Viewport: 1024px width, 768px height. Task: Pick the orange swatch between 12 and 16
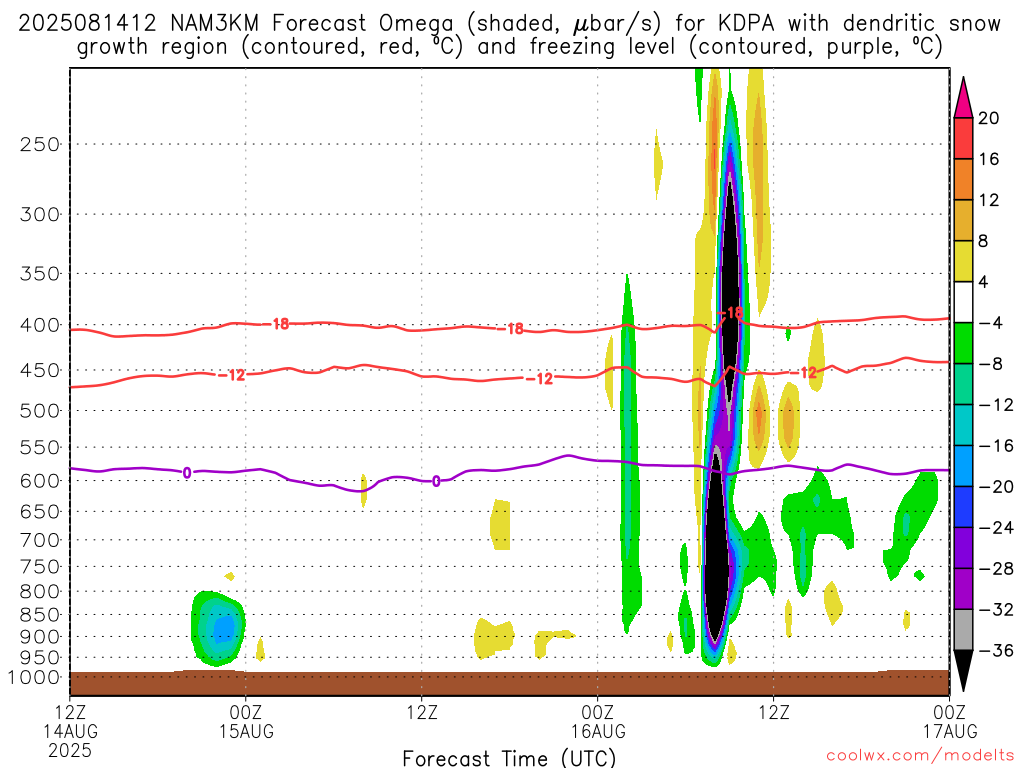tap(963, 180)
